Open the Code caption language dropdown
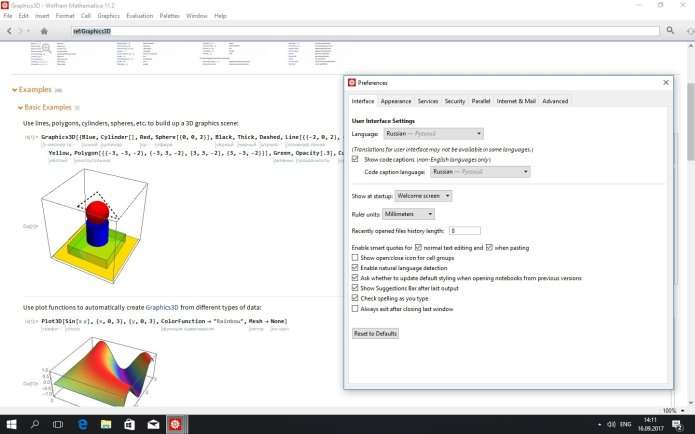Screen dimensions: 695x434 pos(480,172)
